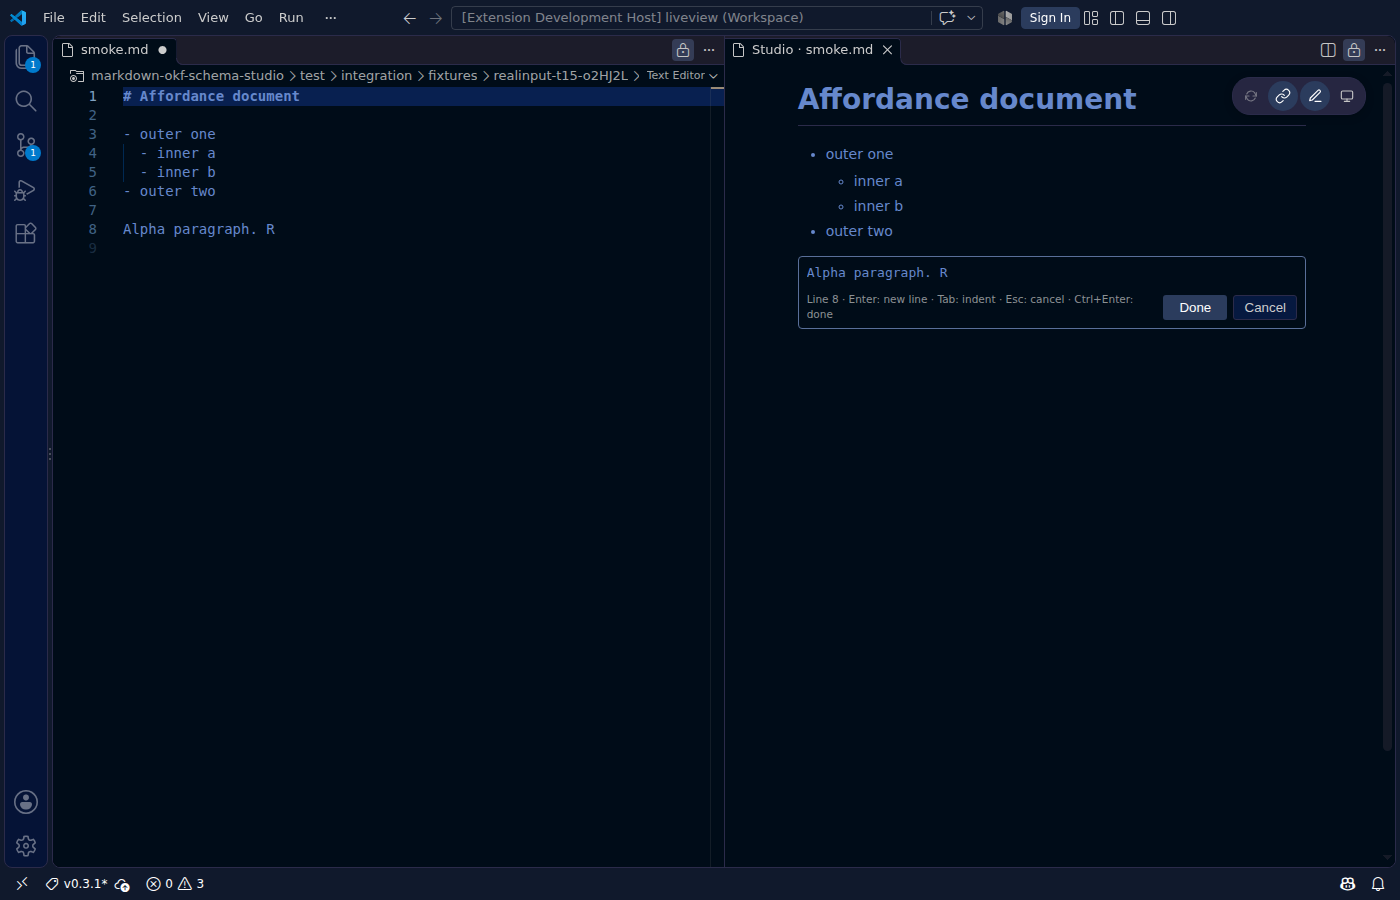This screenshot has width=1400, height=900.
Task: Open the Extensions view
Action: 26,233
